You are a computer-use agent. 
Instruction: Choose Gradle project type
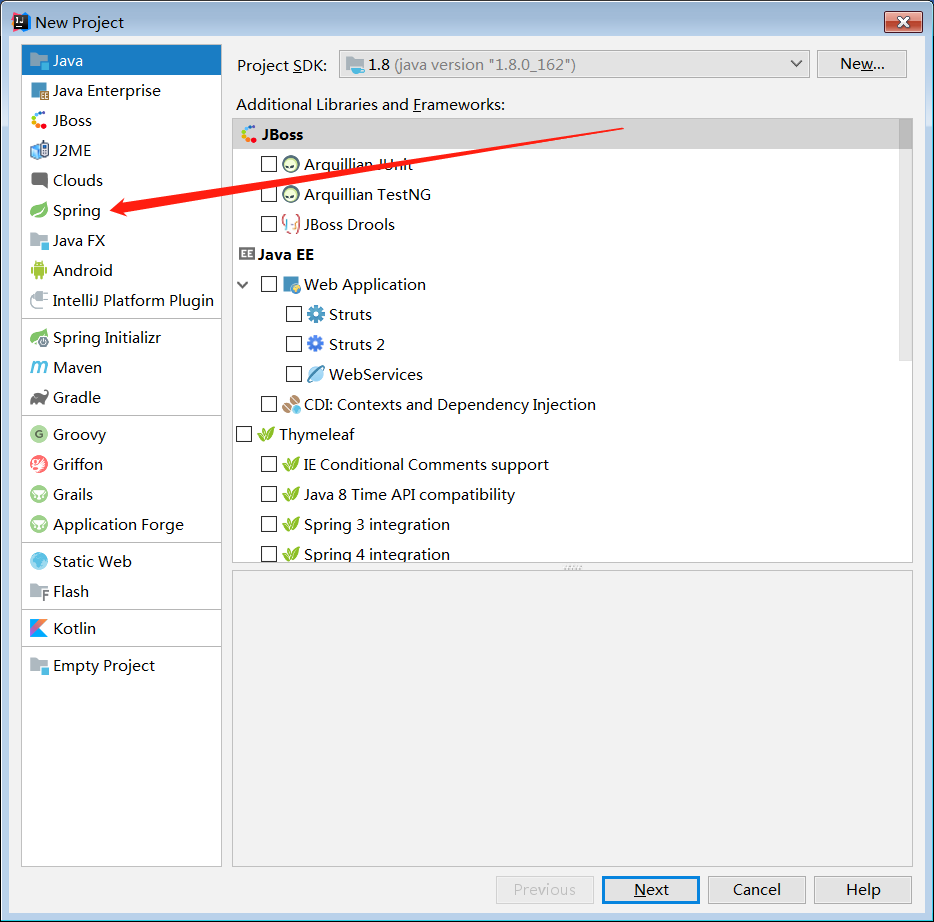(x=122, y=397)
